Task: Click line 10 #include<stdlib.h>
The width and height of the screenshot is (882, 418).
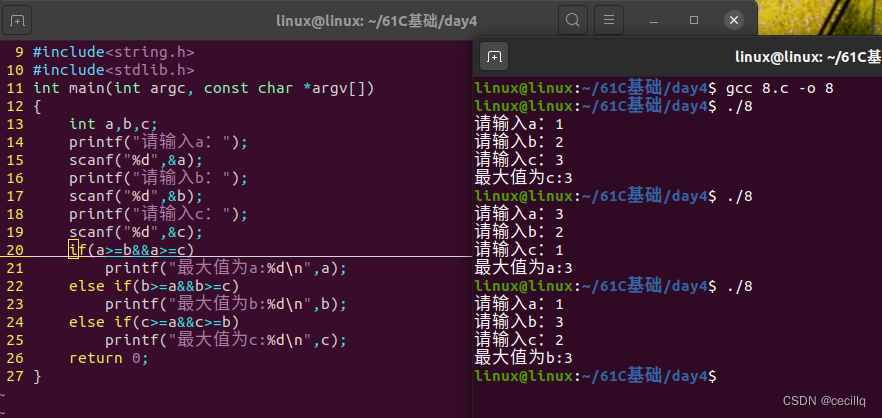Action: (114, 70)
